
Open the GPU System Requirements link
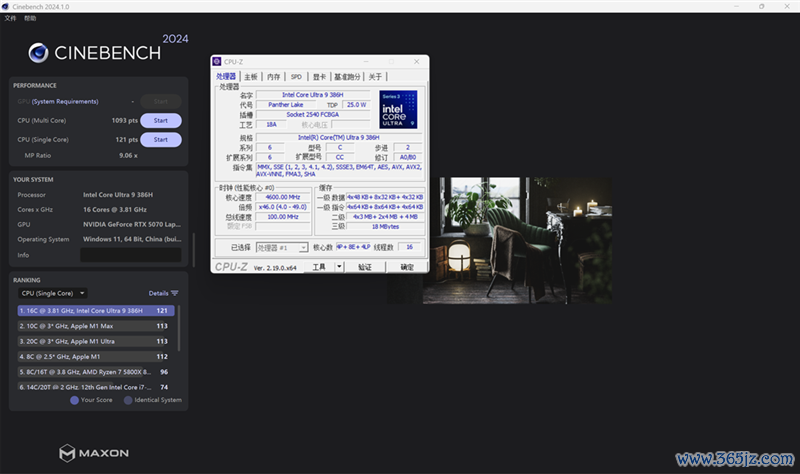(x=65, y=102)
